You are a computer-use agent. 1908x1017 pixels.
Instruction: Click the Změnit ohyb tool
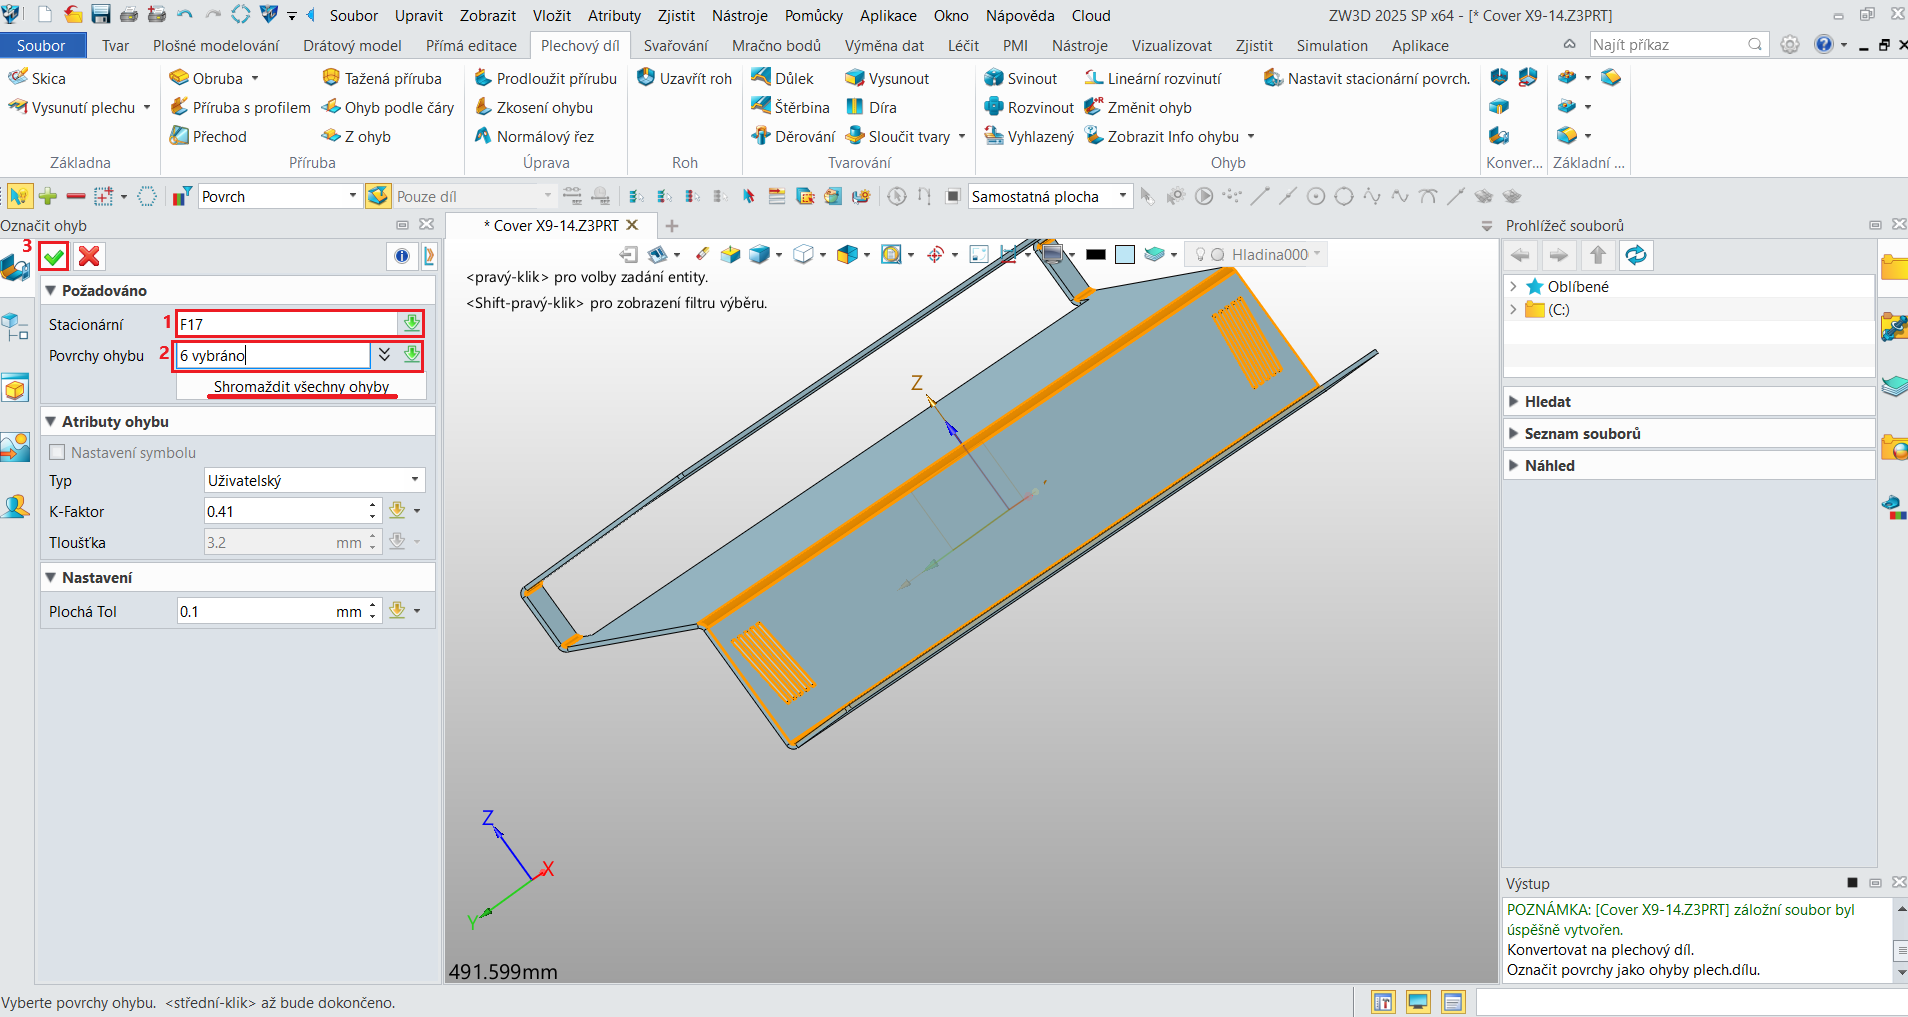click(1138, 107)
